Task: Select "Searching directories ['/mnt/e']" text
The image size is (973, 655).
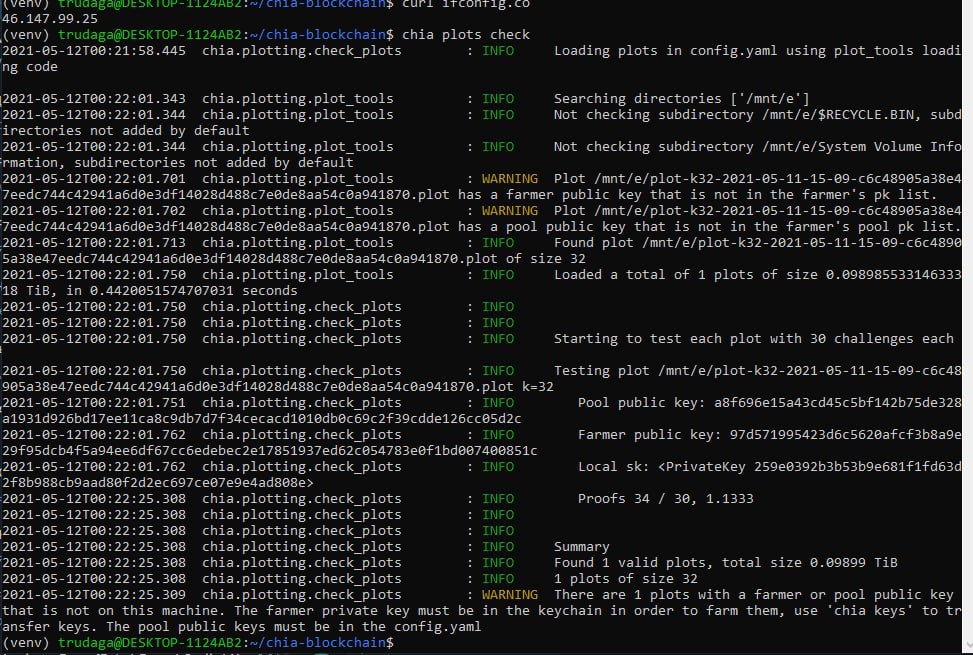Action: point(681,99)
